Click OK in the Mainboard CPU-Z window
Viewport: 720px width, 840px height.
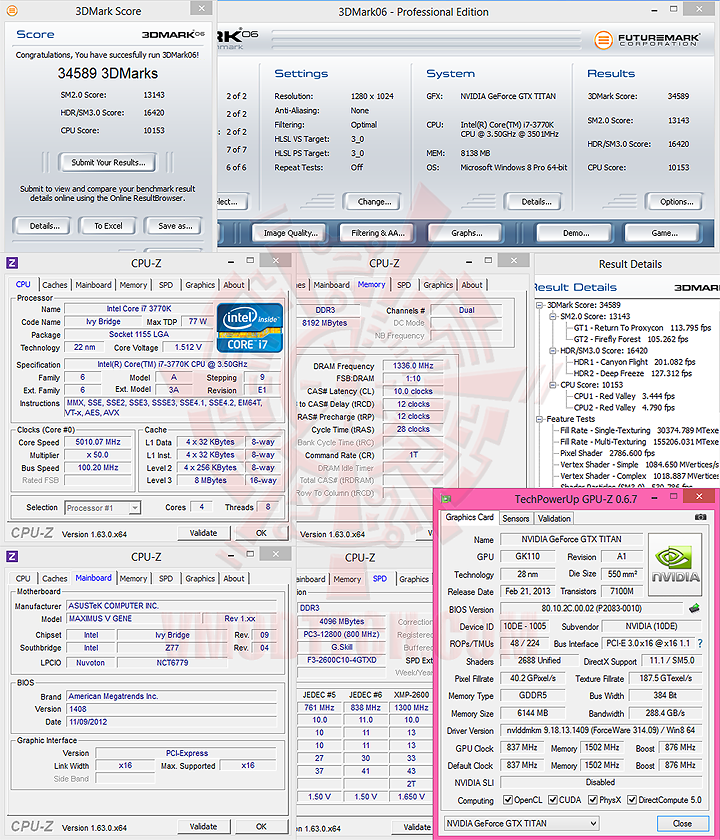261,826
